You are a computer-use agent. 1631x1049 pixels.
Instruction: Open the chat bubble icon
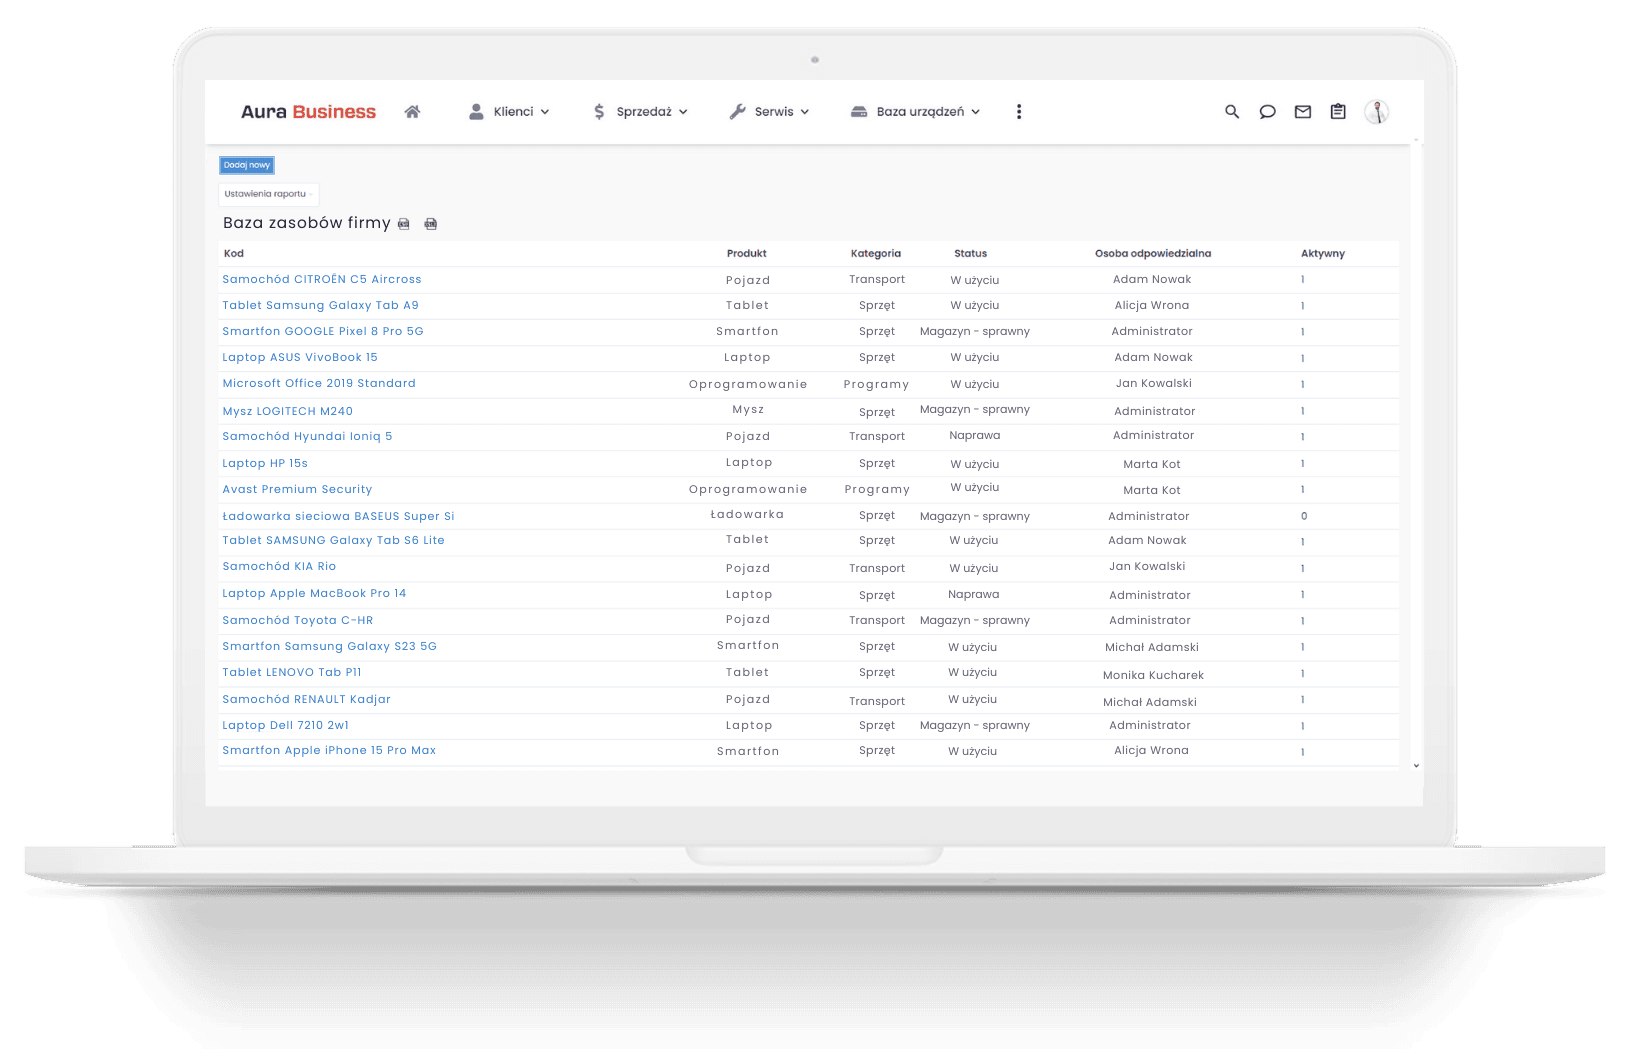point(1267,112)
